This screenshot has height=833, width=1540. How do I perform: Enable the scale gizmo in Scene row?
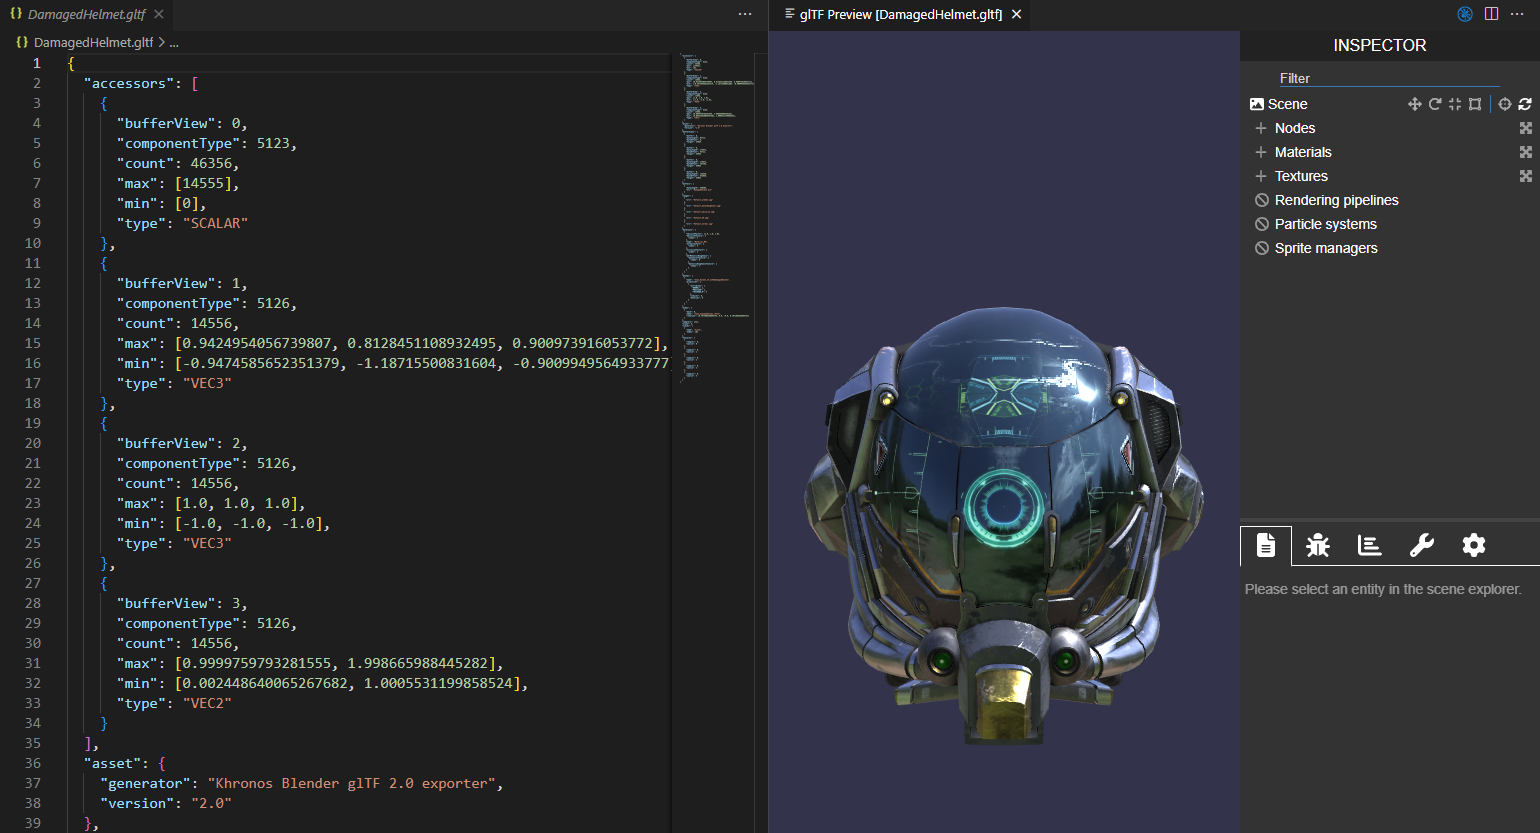(x=1455, y=104)
